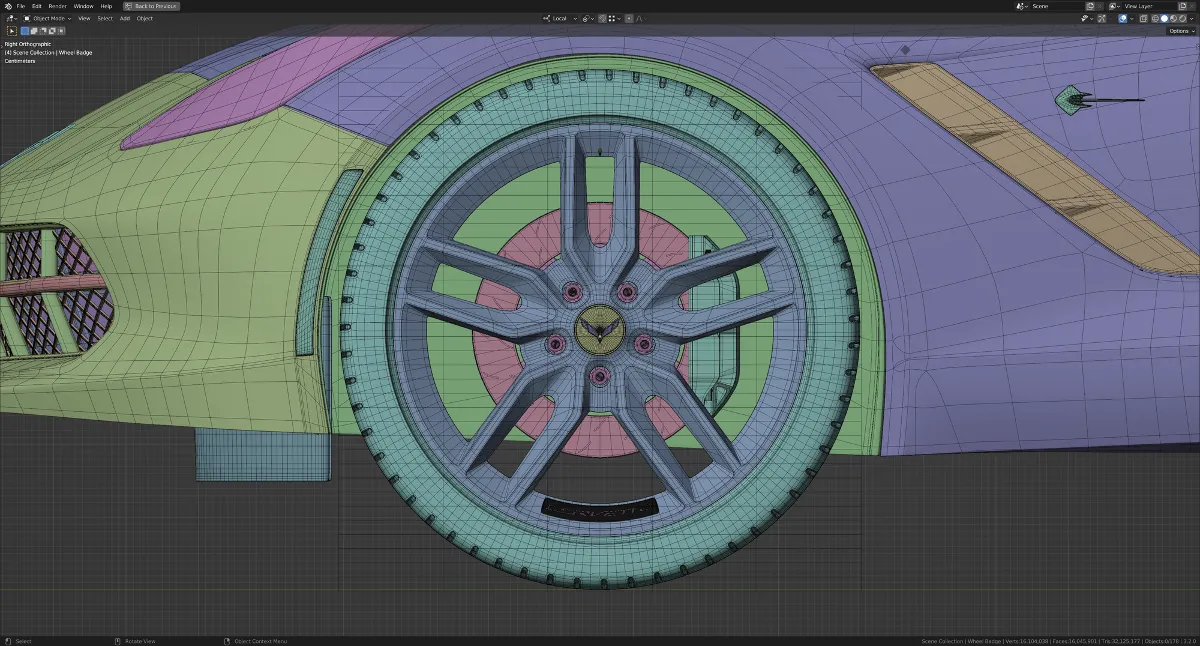Switch to rendered viewport shading
The image size is (1200, 646).
pyautogui.click(x=1183, y=18)
